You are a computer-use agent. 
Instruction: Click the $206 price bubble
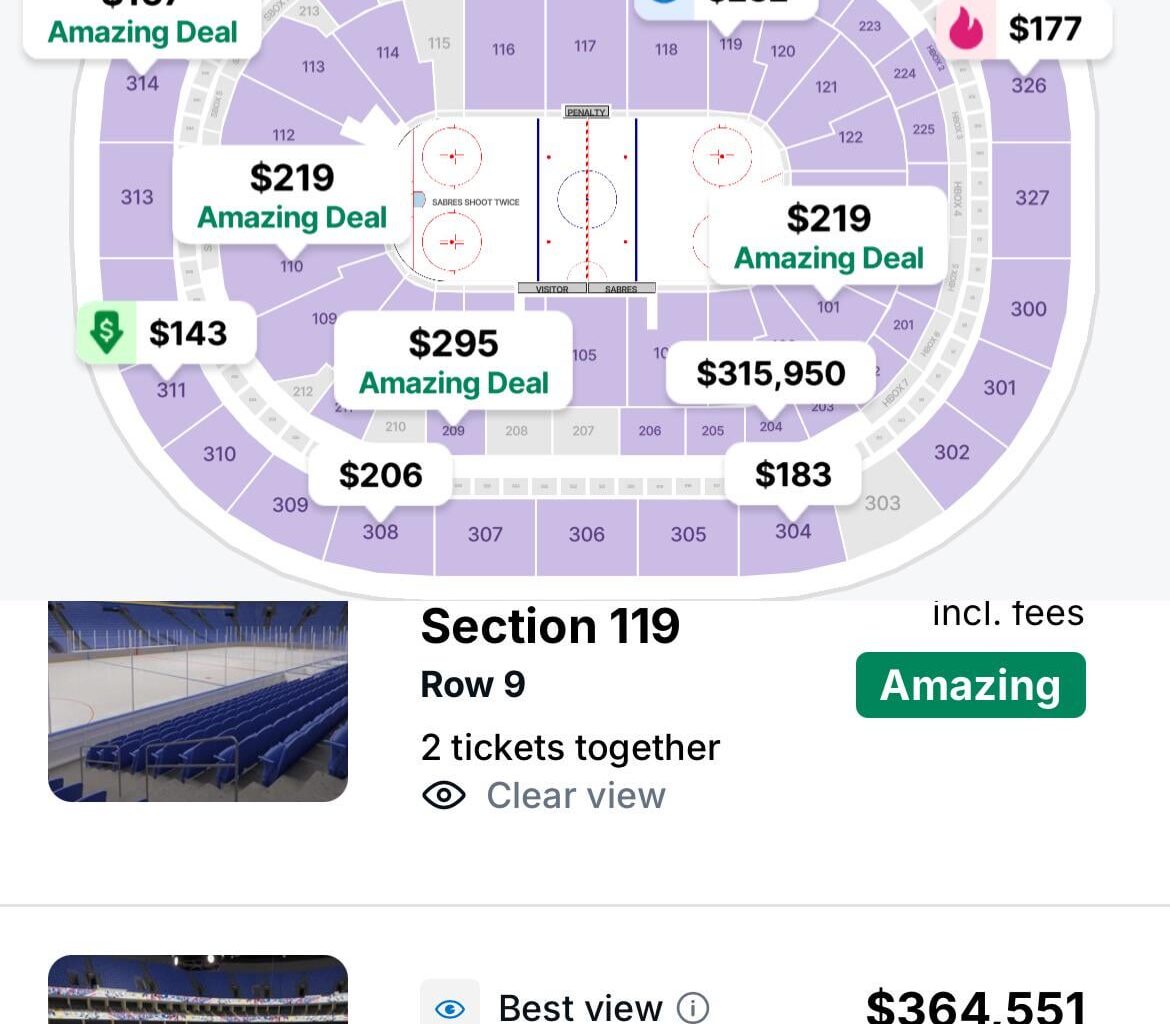click(381, 474)
